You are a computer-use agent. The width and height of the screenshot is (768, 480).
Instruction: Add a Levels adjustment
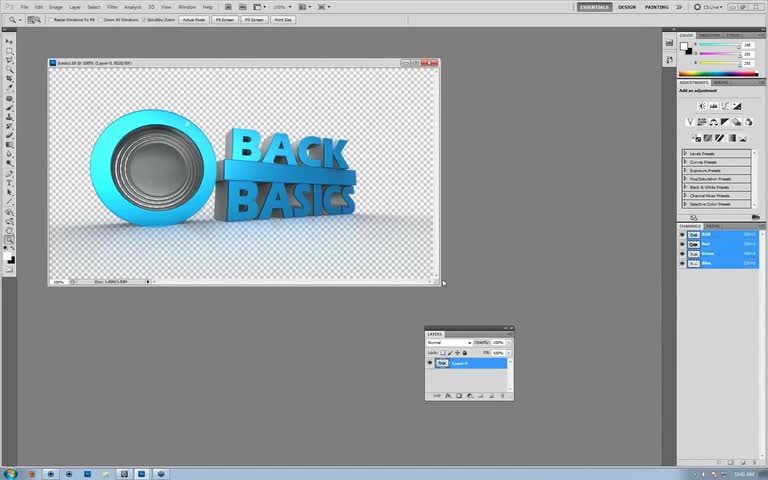[x=714, y=106]
